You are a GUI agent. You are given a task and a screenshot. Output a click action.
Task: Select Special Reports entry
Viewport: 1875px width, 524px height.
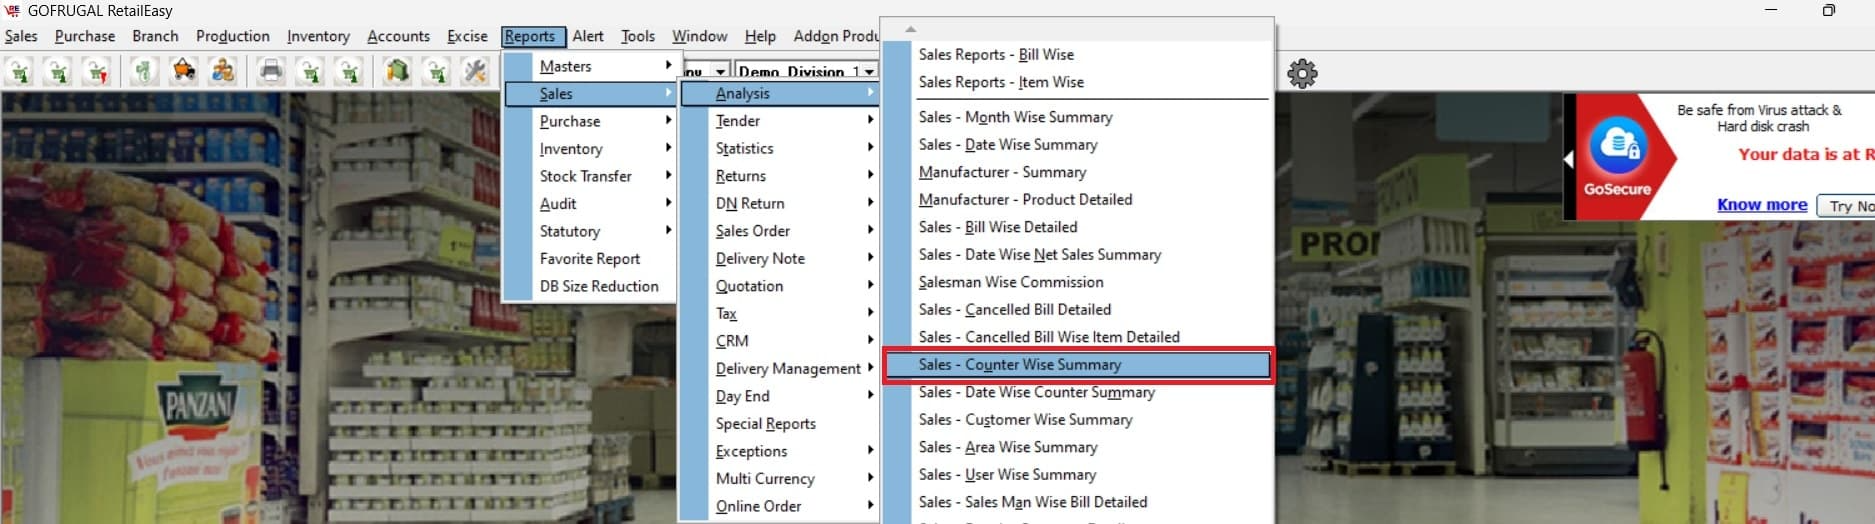point(779,423)
